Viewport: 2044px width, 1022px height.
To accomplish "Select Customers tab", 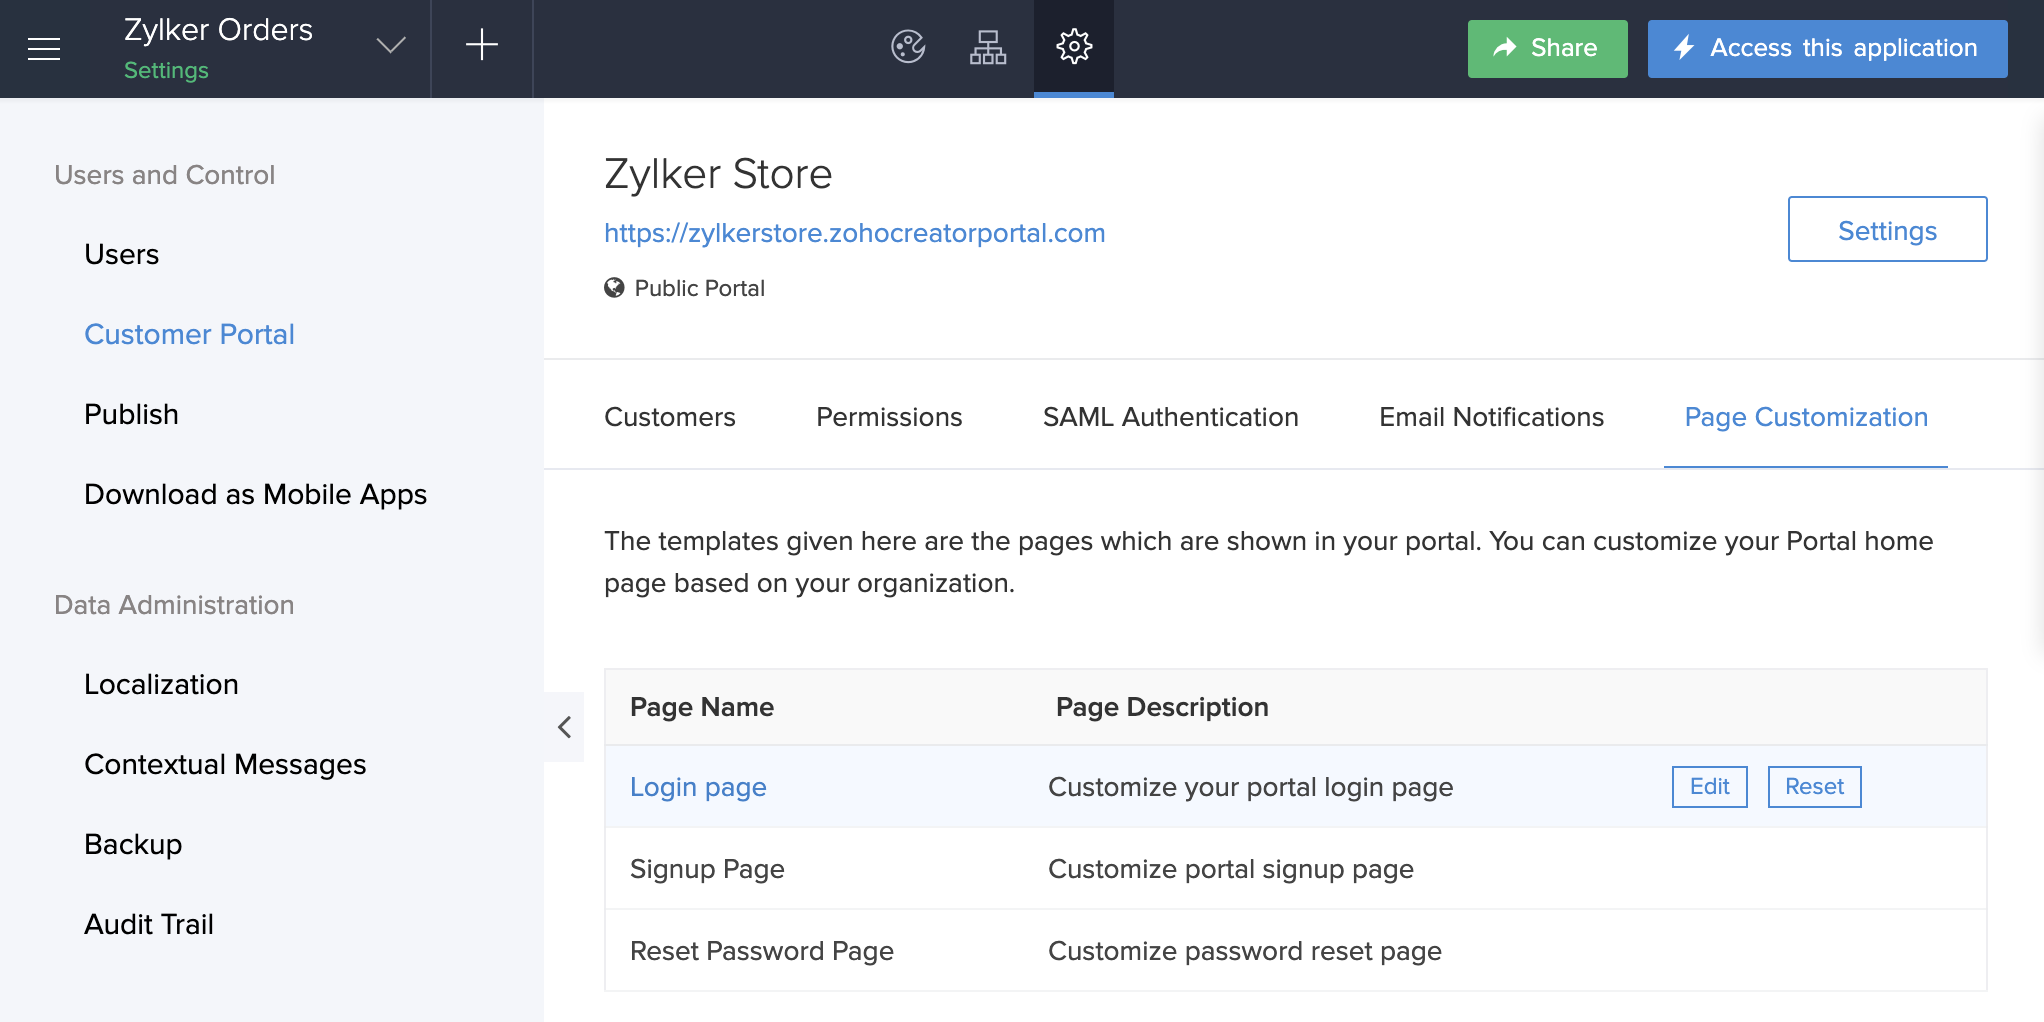I will tap(669, 417).
